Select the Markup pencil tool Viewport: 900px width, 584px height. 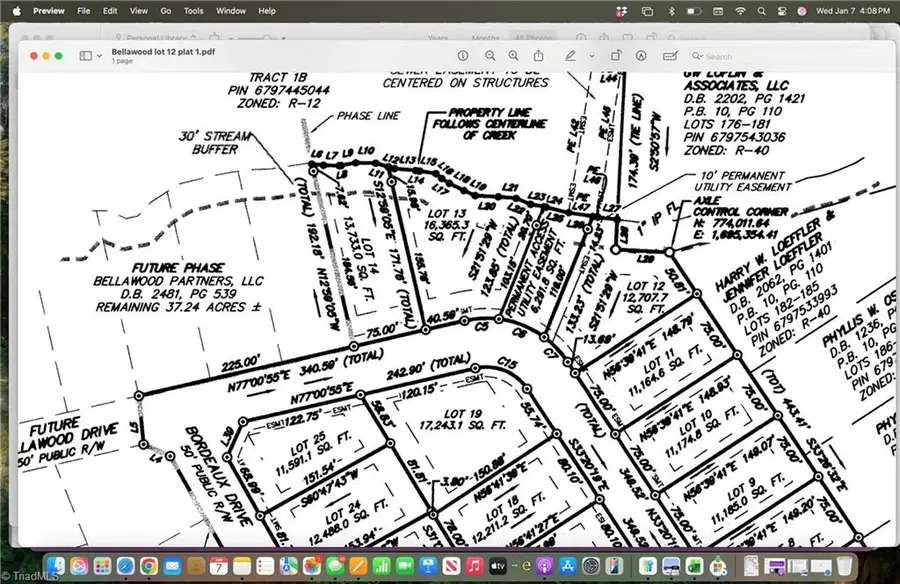570,55
